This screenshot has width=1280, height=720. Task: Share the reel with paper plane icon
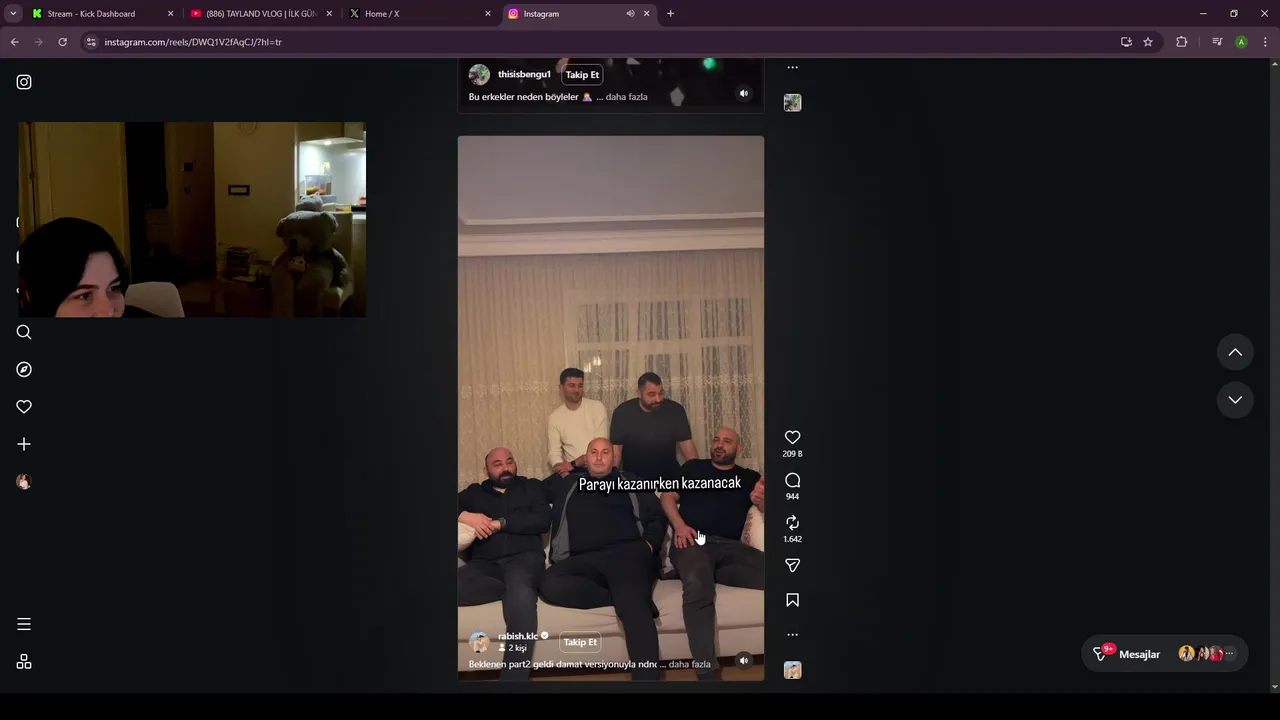click(x=792, y=566)
